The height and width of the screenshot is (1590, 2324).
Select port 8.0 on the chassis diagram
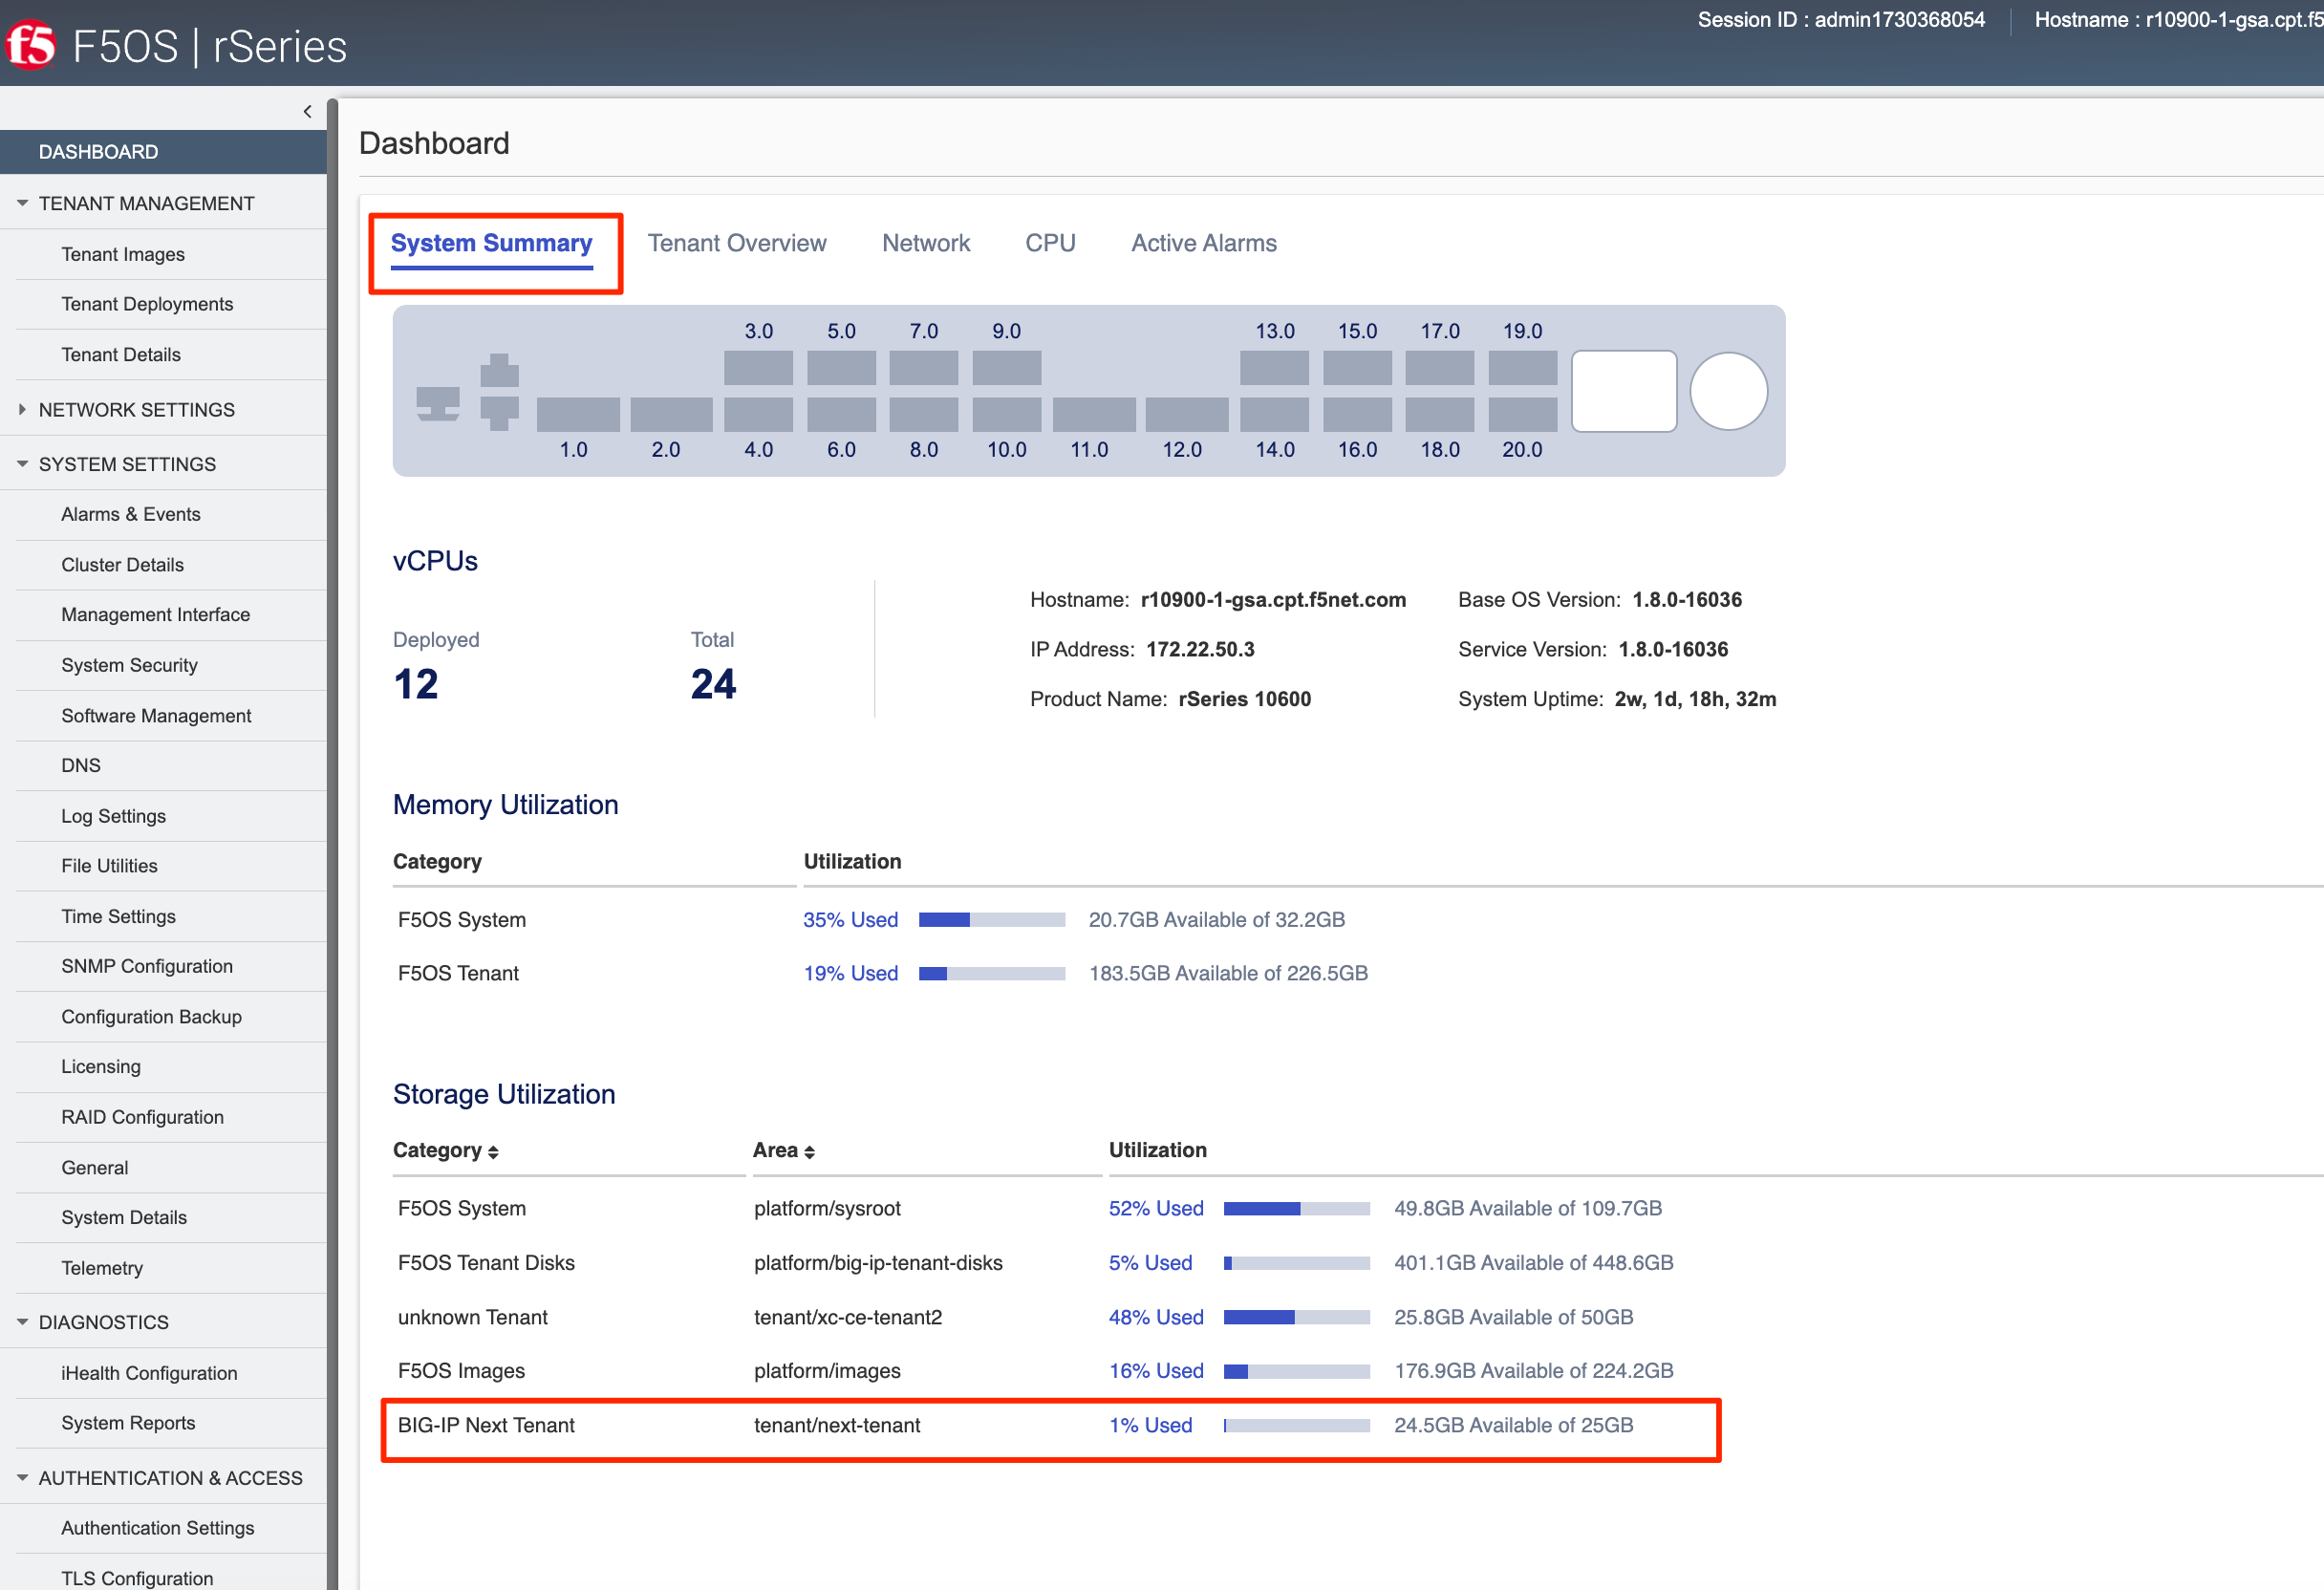[923, 414]
